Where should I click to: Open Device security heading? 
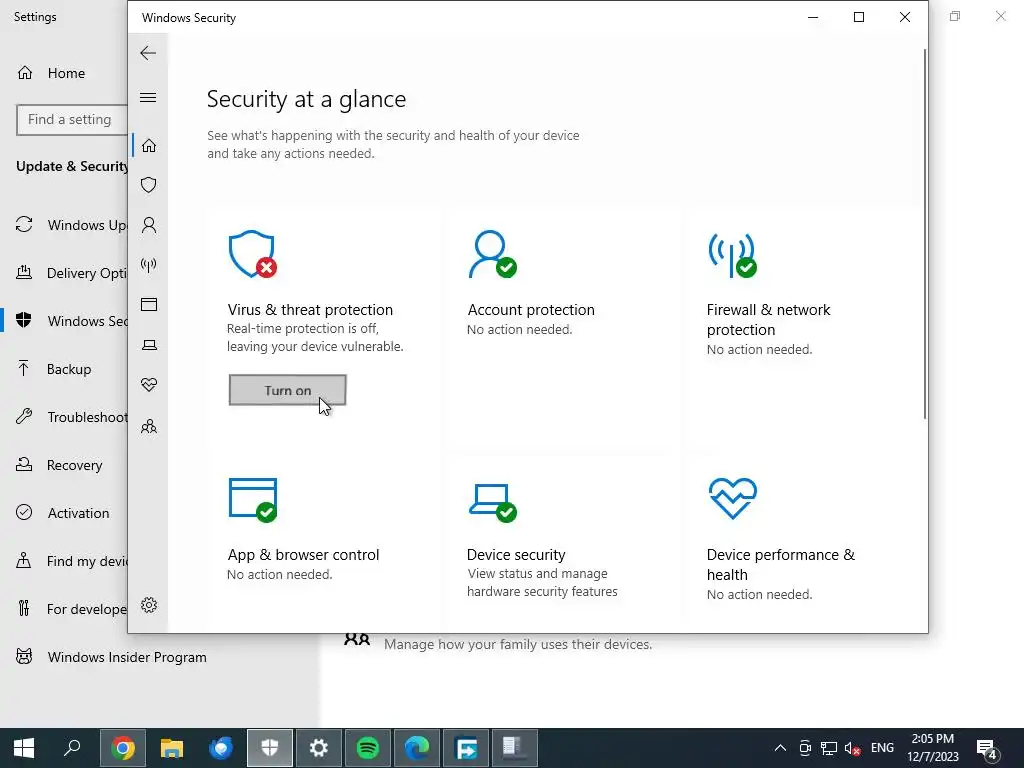(x=516, y=554)
